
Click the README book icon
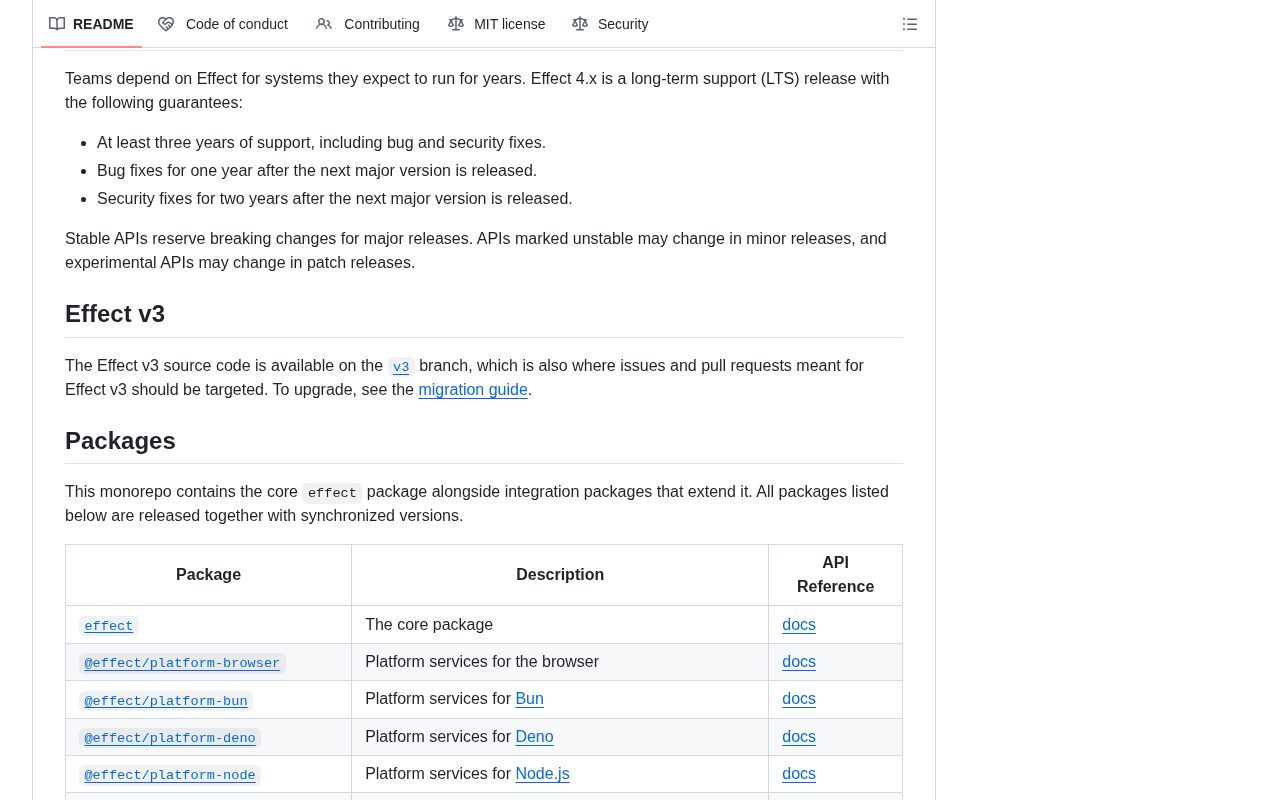click(x=57, y=24)
